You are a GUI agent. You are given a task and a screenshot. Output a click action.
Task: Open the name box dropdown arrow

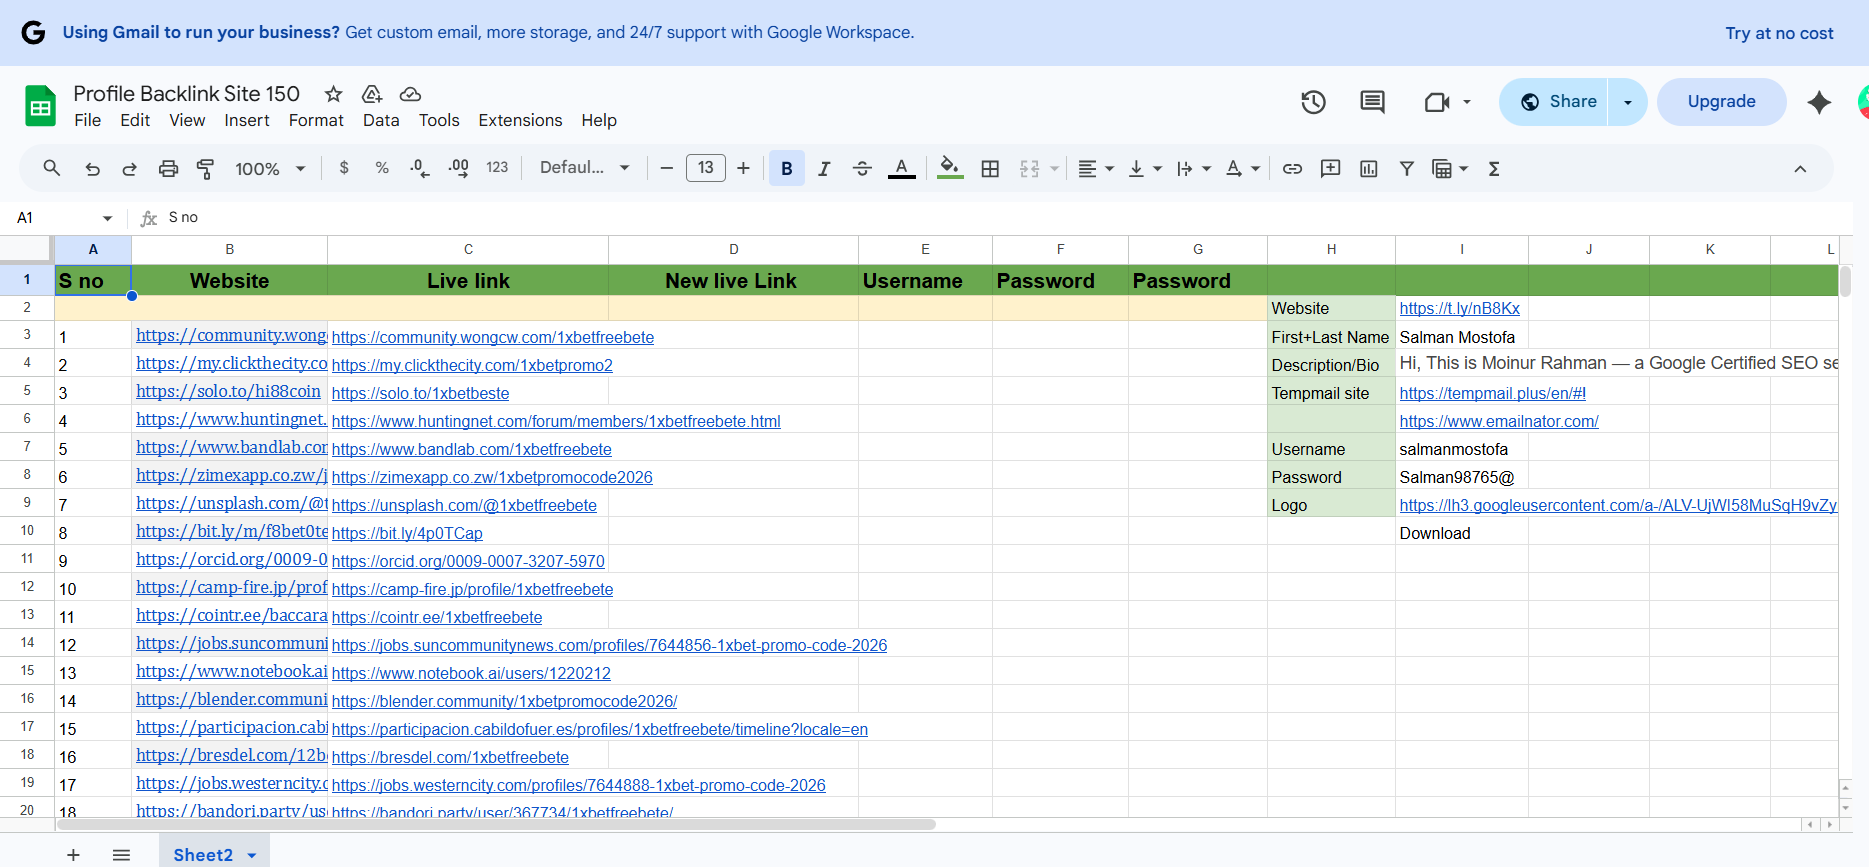tap(107, 218)
